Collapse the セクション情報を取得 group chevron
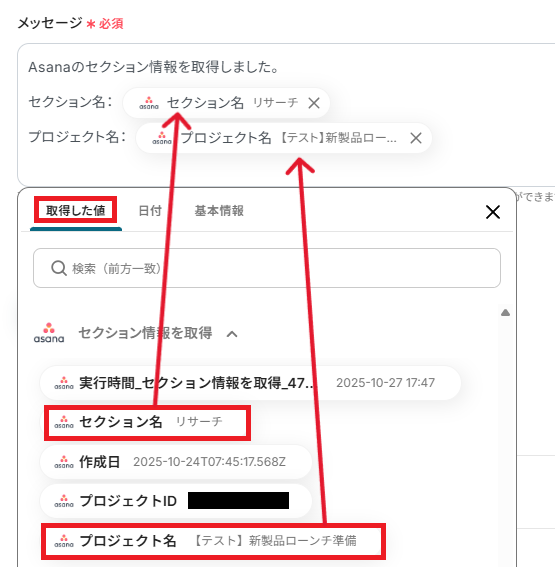555x567 pixels. point(232,334)
